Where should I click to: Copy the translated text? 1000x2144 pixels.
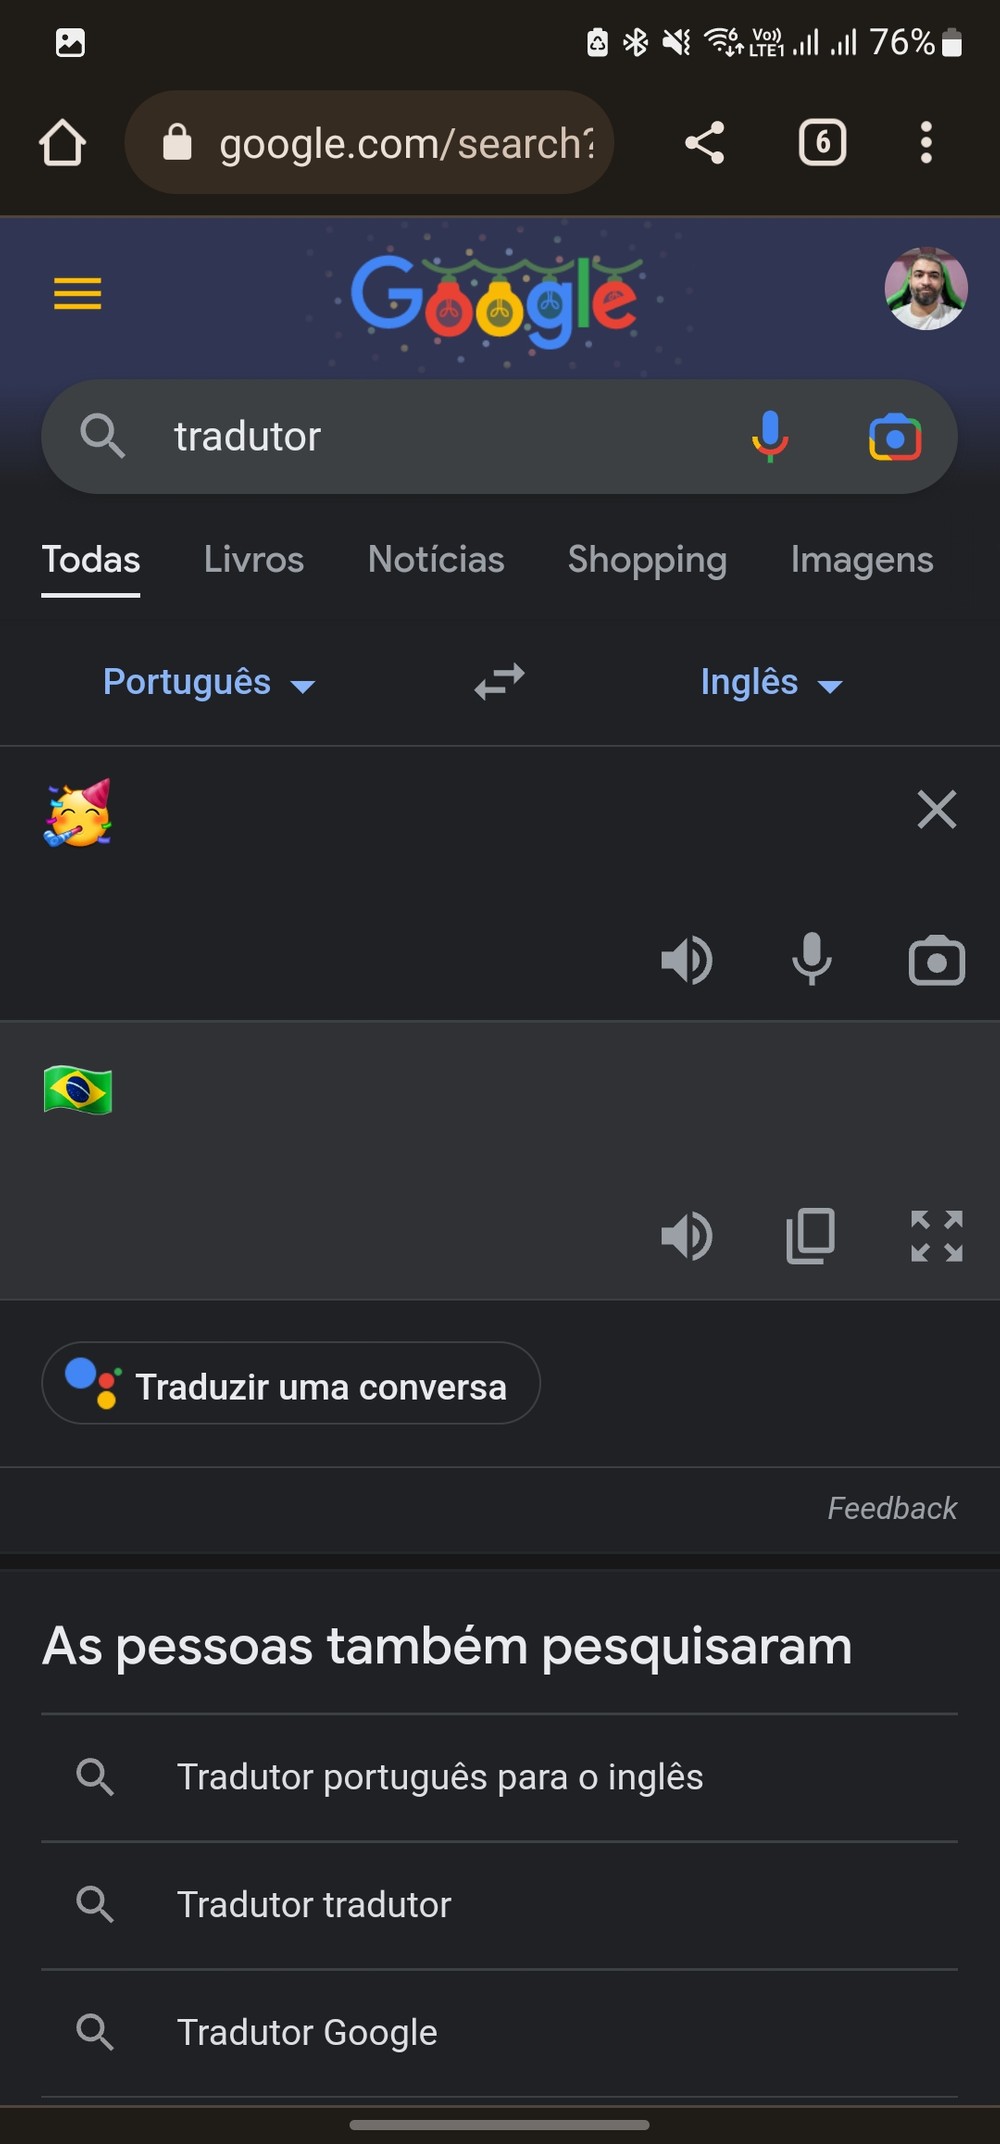click(x=810, y=1236)
